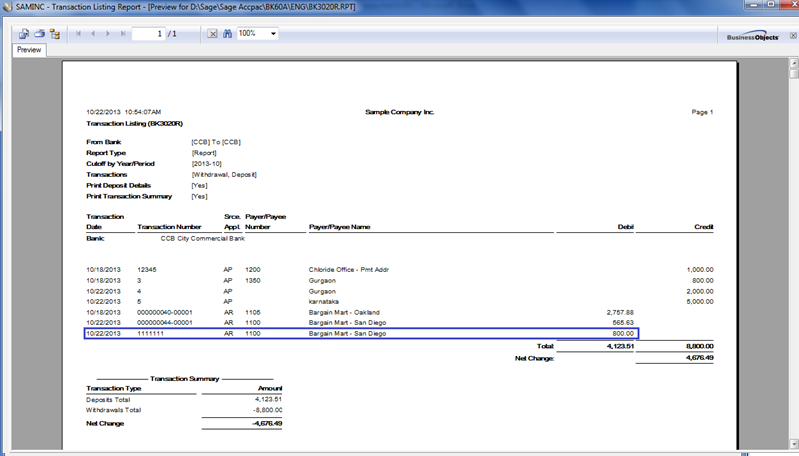Click the vertical scrollbar down arrow
799x456 pixels.
click(x=793, y=444)
